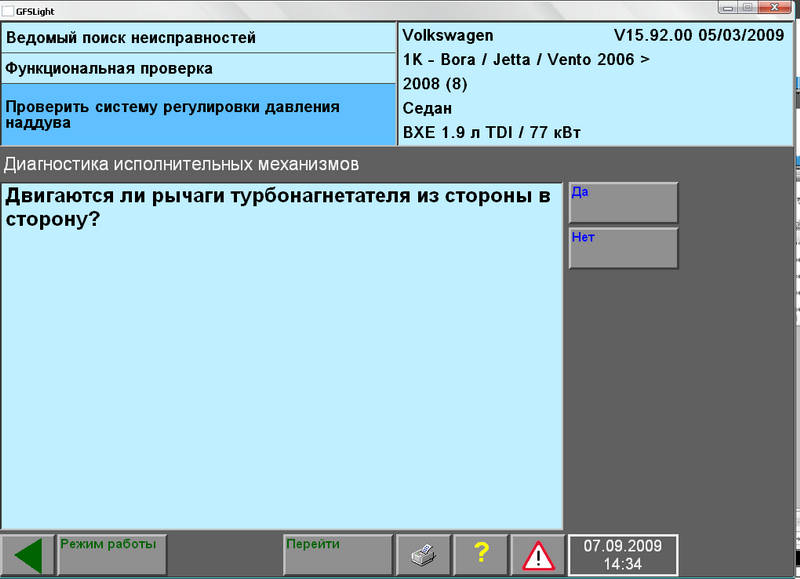Viewport: 800px width, 579px height.
Task: Open help with the yellow question mark
Action: coord(481,555)
